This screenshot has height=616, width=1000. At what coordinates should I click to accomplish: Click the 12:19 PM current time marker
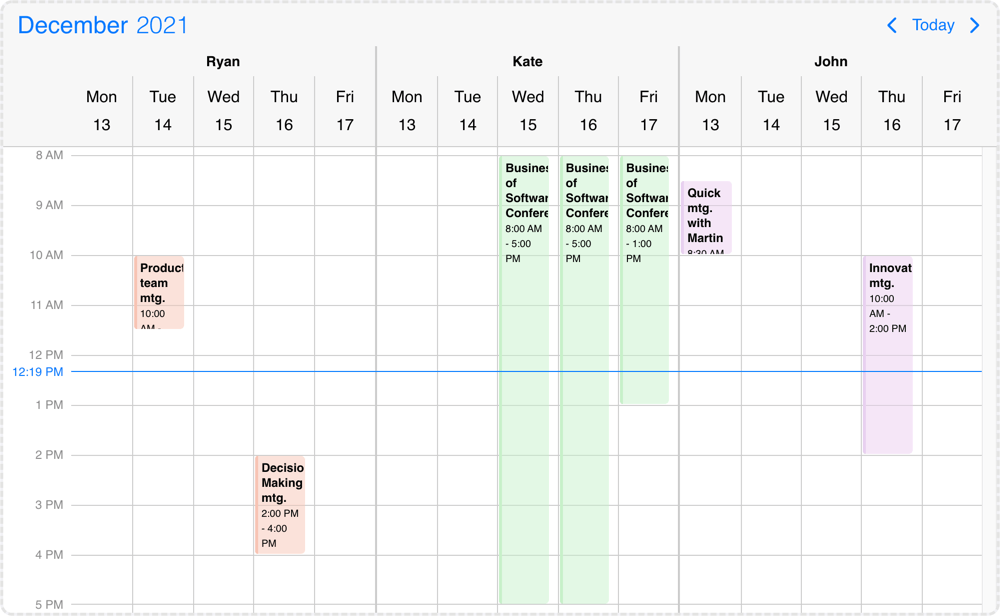[x=38, y=372]
